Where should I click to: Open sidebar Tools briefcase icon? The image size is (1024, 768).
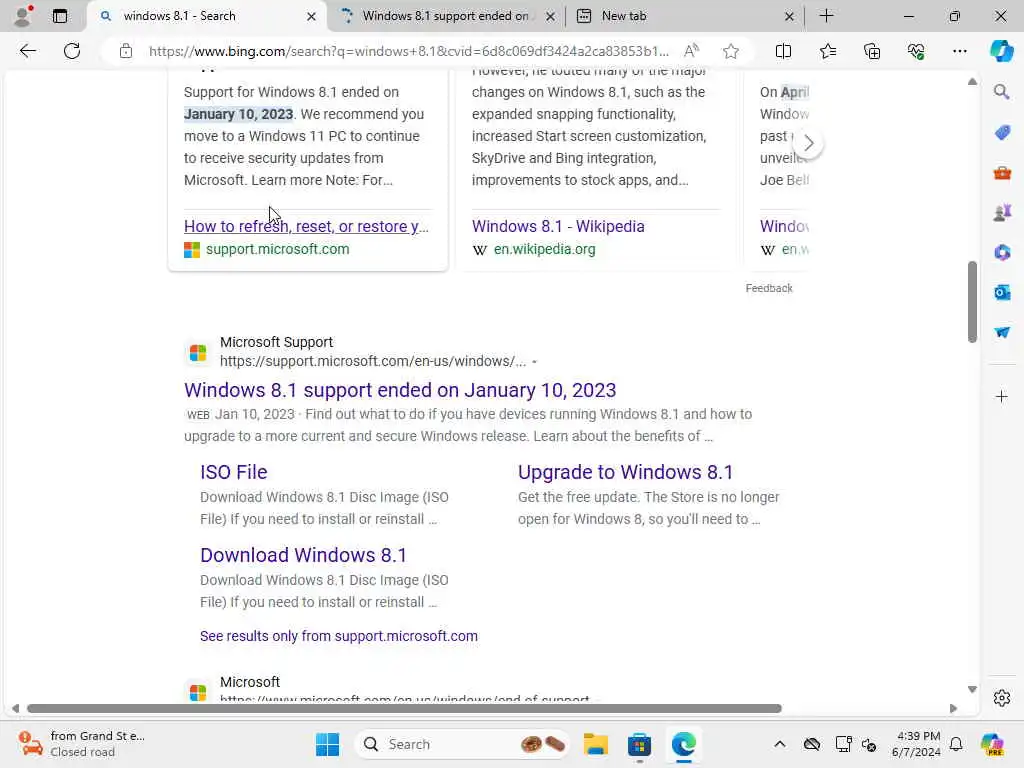1002,173
